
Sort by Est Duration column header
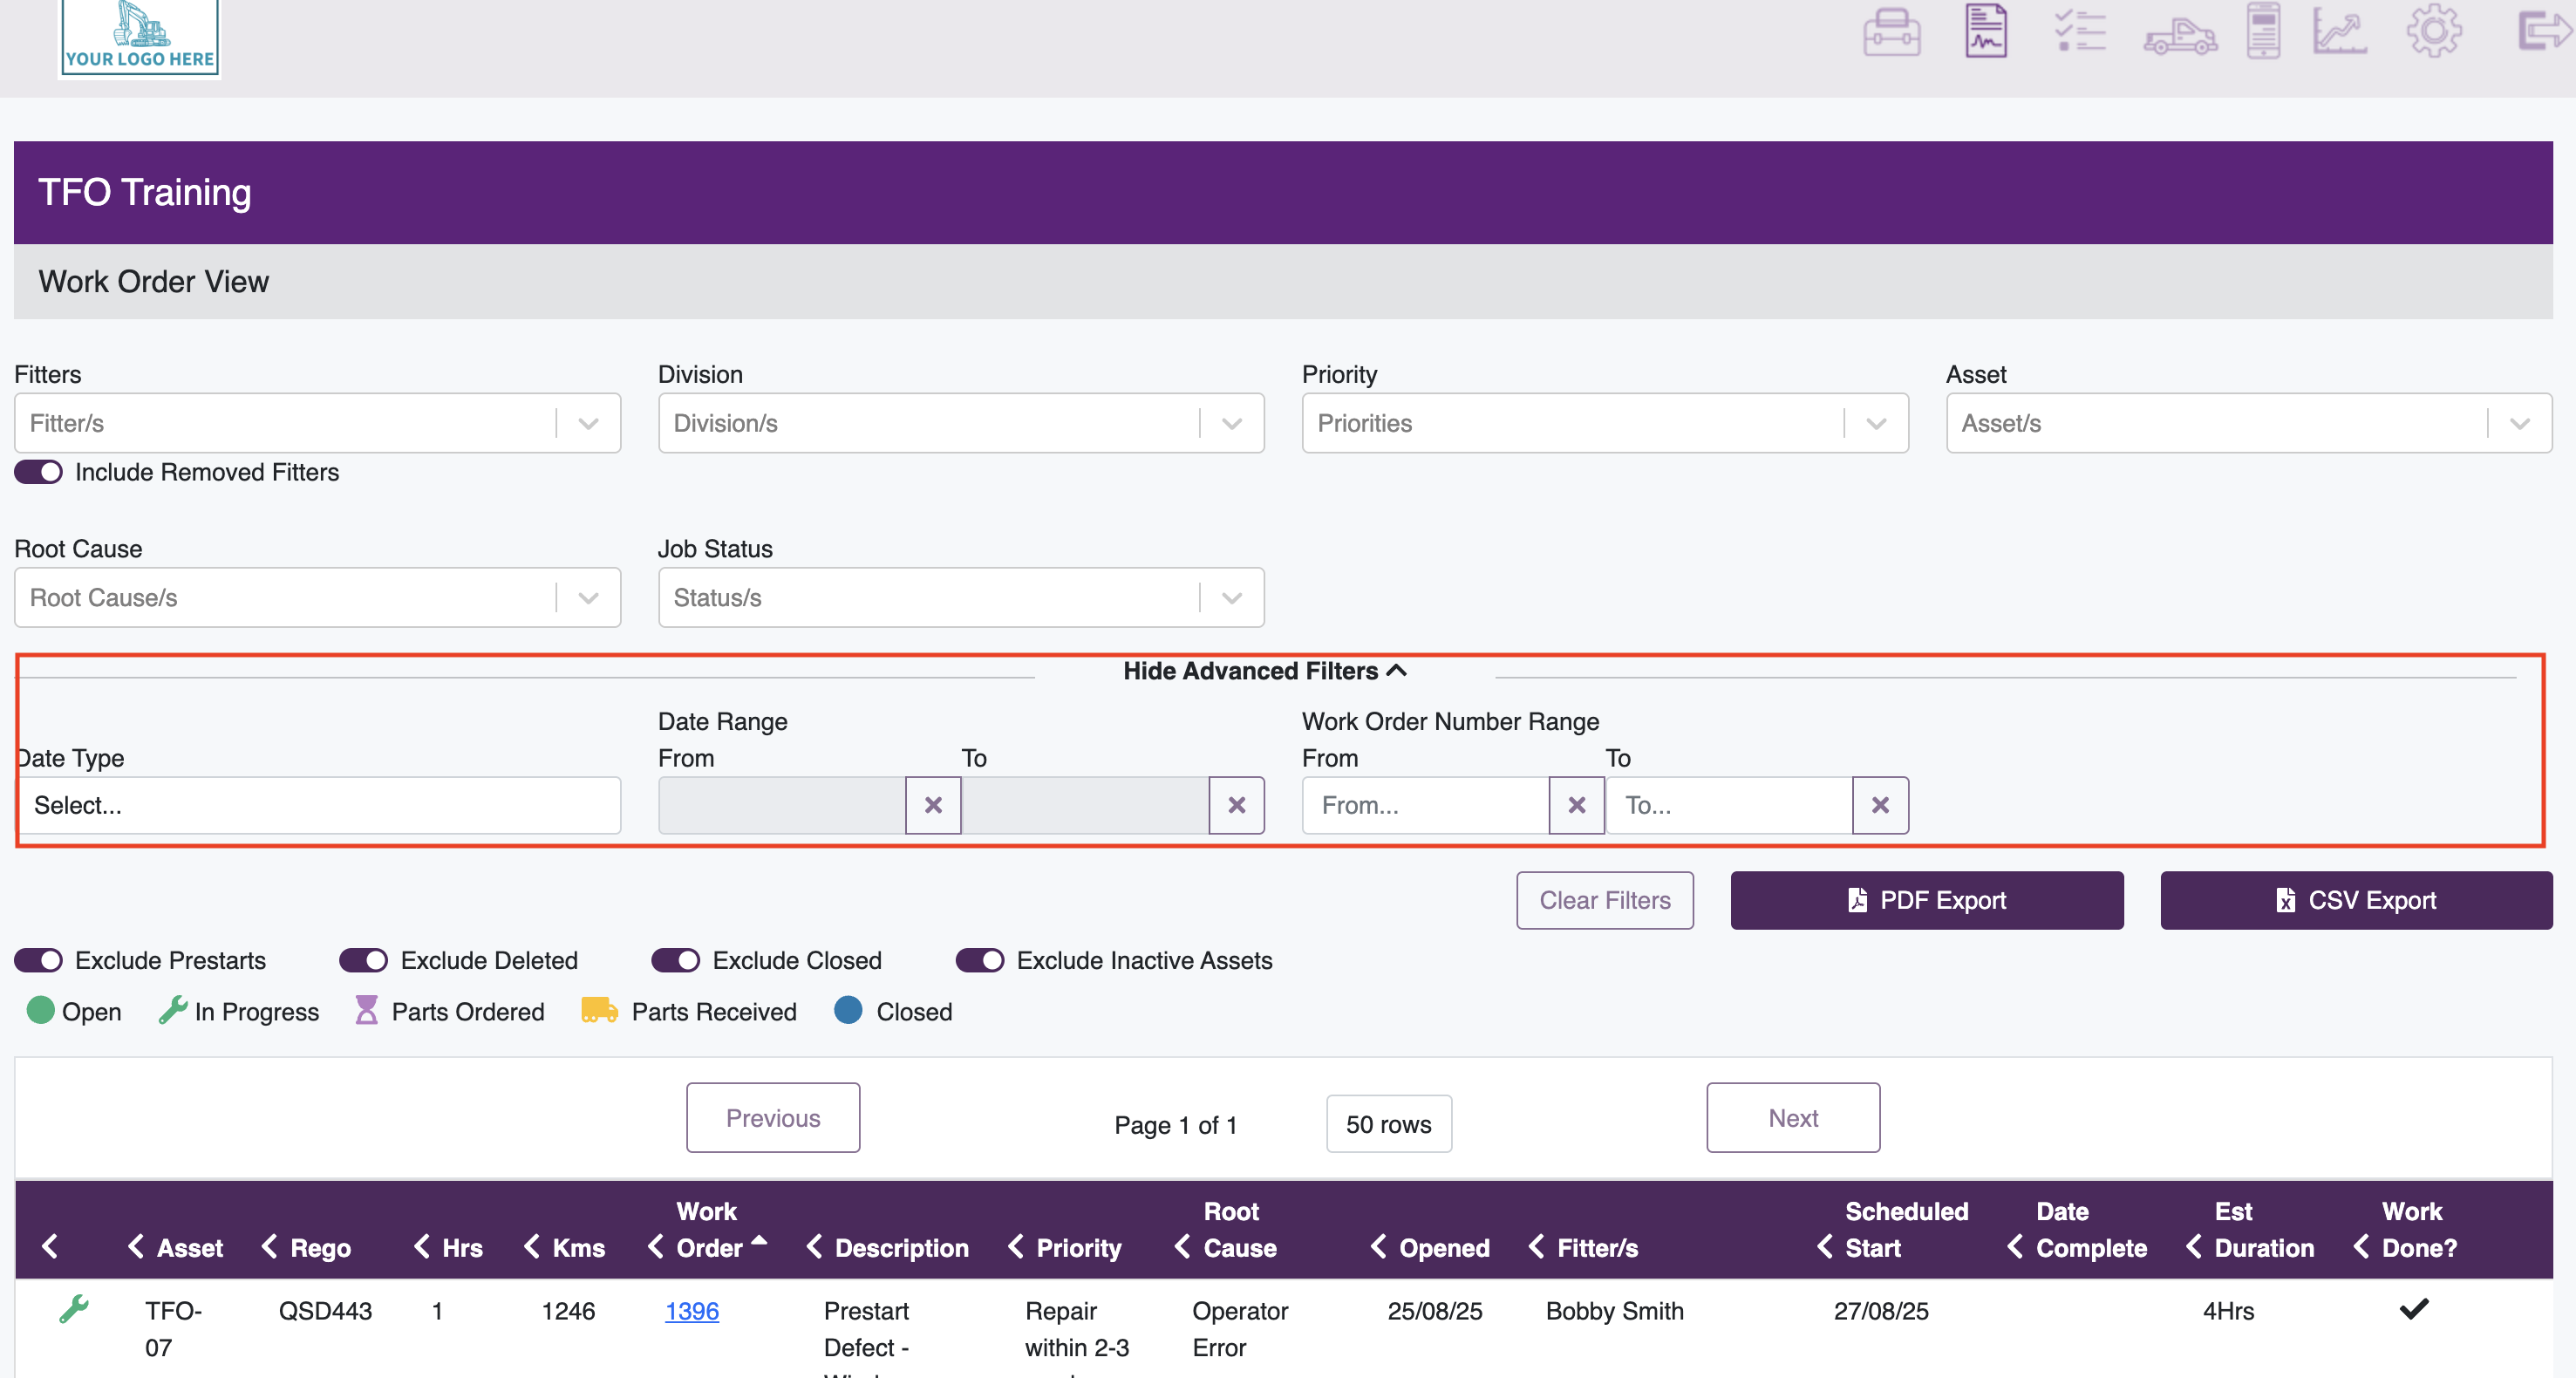coord(2264,1229)
